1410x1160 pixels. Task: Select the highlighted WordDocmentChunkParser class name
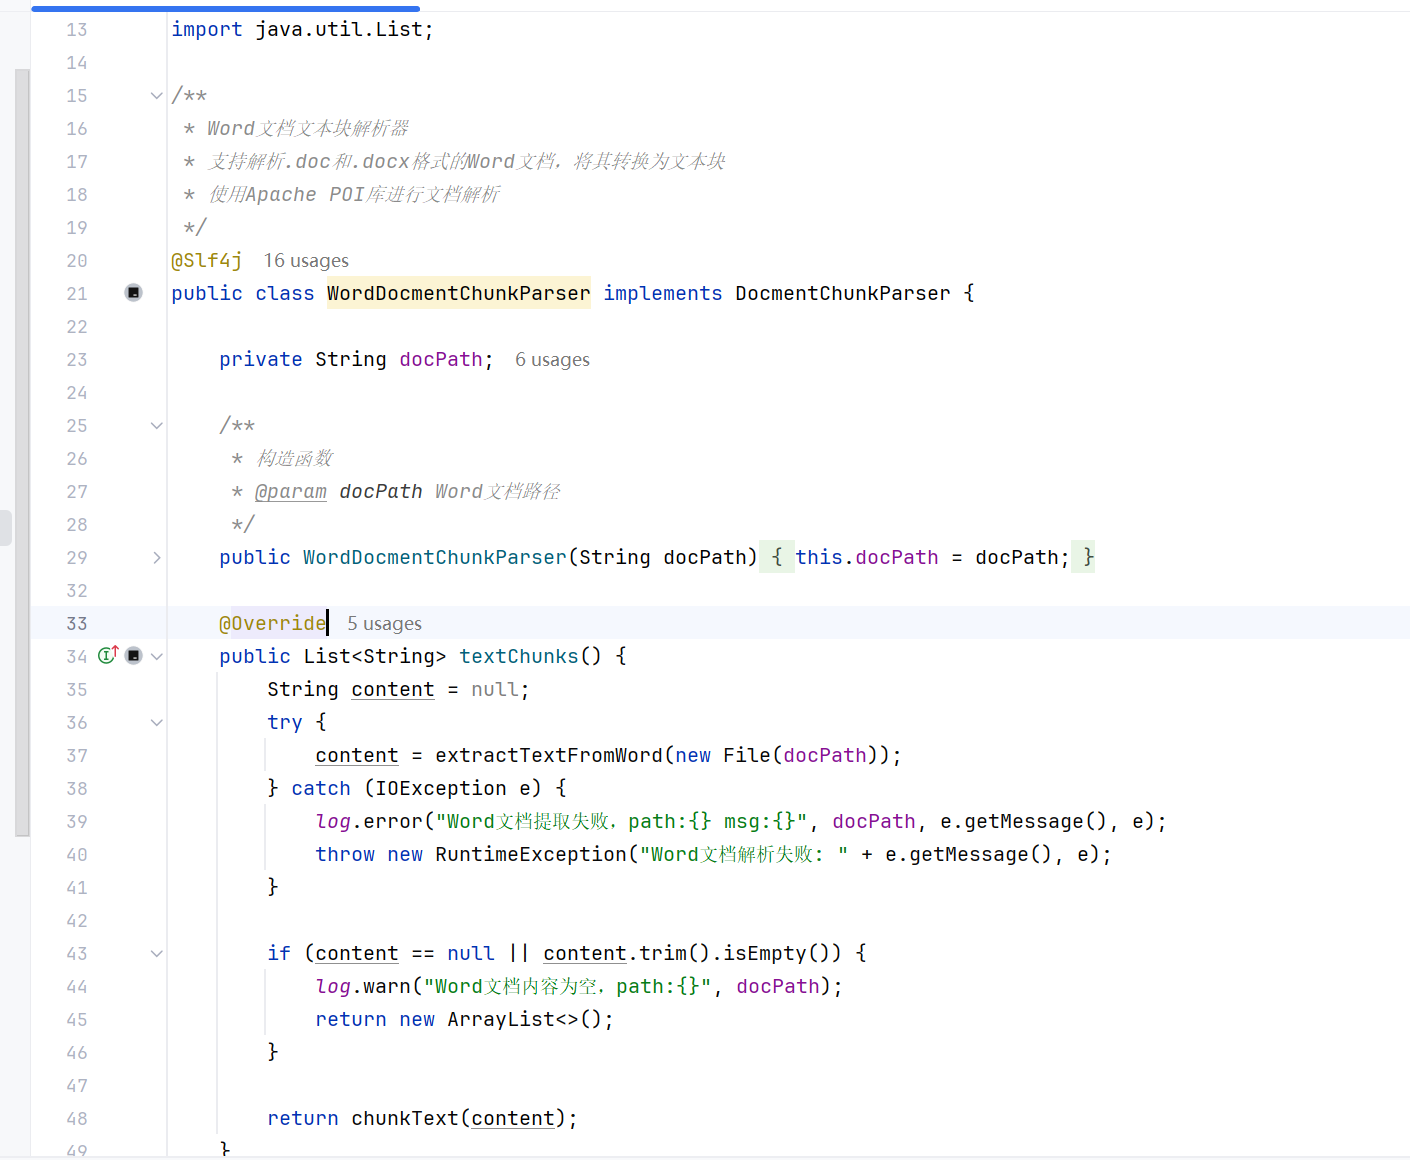tap(458, 292)
